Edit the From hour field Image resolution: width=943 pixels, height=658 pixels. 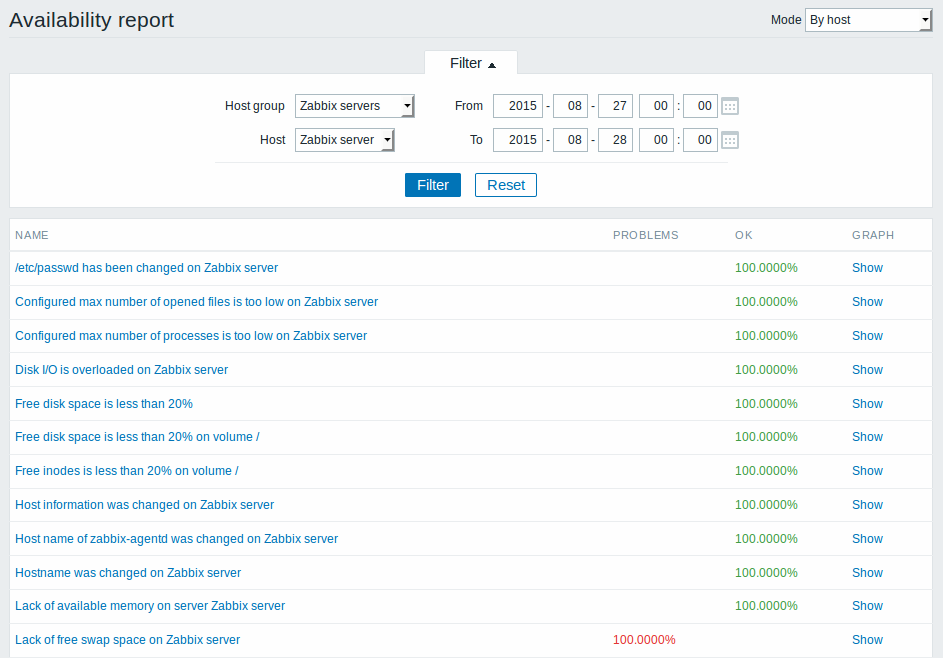[x=656, y=106]
